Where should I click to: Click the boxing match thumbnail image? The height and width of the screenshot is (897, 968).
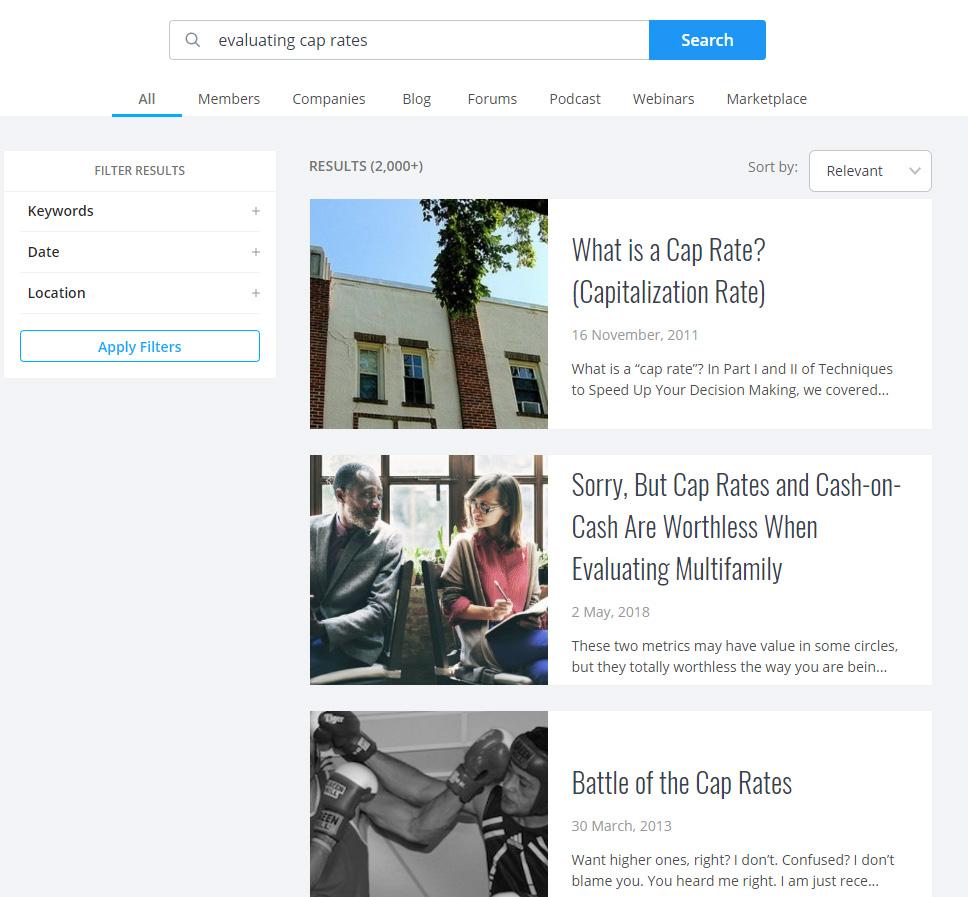coord(428,804)
